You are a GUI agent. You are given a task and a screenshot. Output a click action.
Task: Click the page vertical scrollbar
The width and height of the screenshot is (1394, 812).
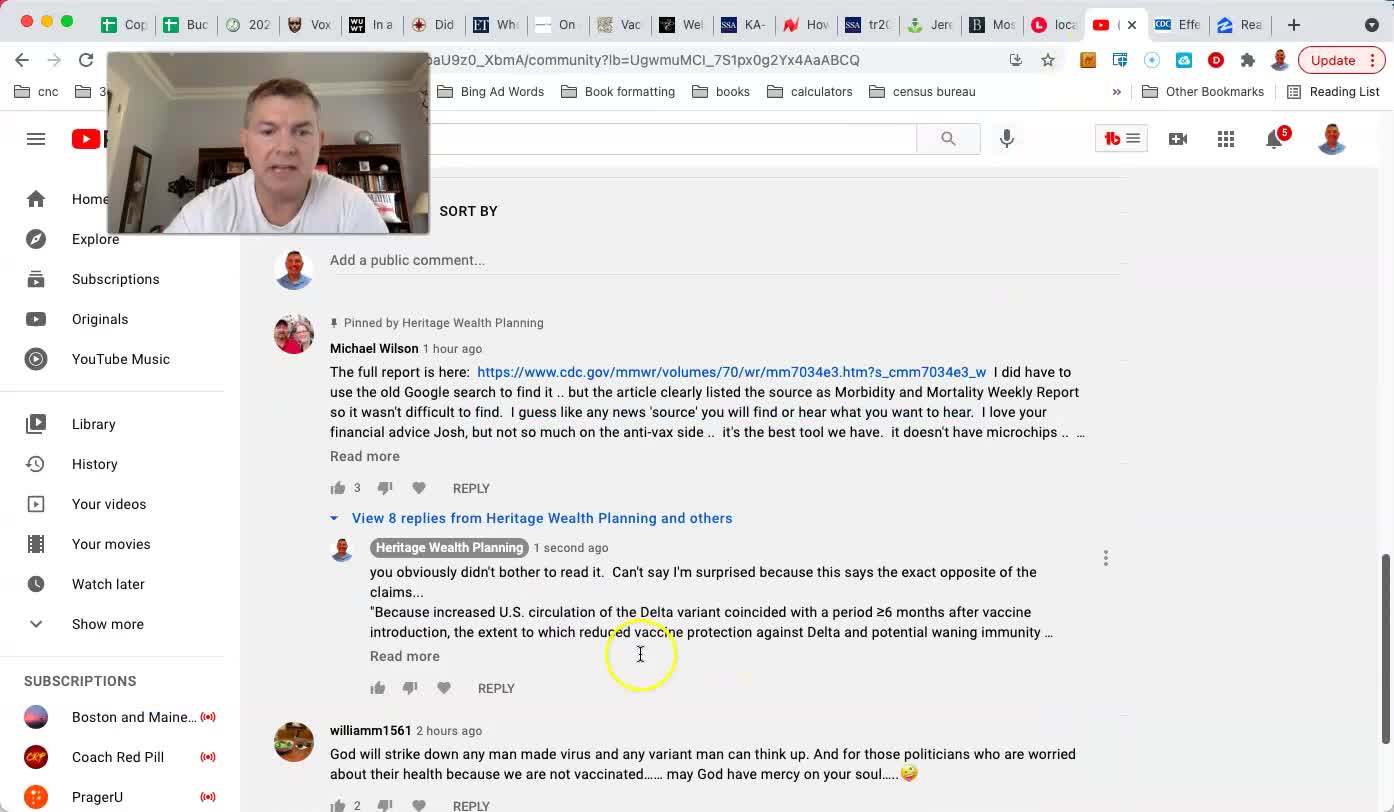tap(1386, 647)
